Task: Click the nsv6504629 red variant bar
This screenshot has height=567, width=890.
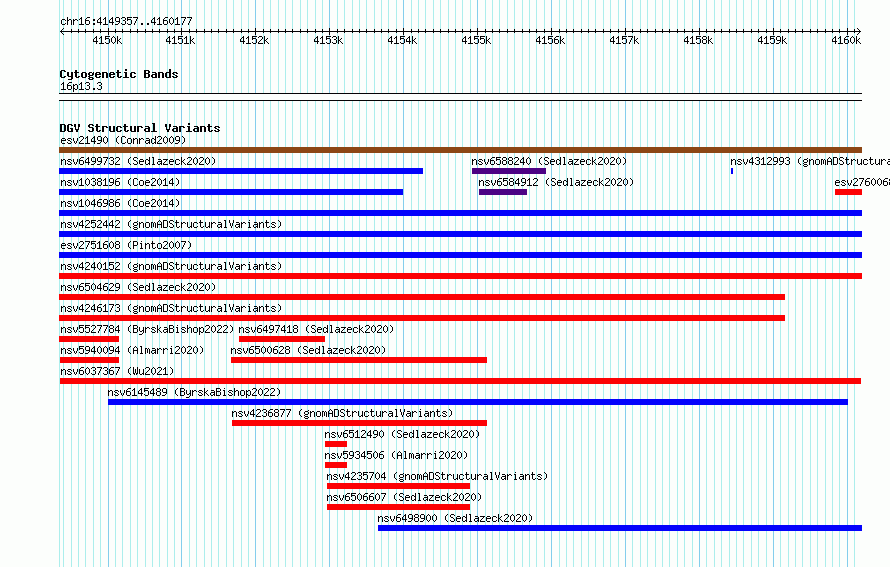Action: (422, 297)
